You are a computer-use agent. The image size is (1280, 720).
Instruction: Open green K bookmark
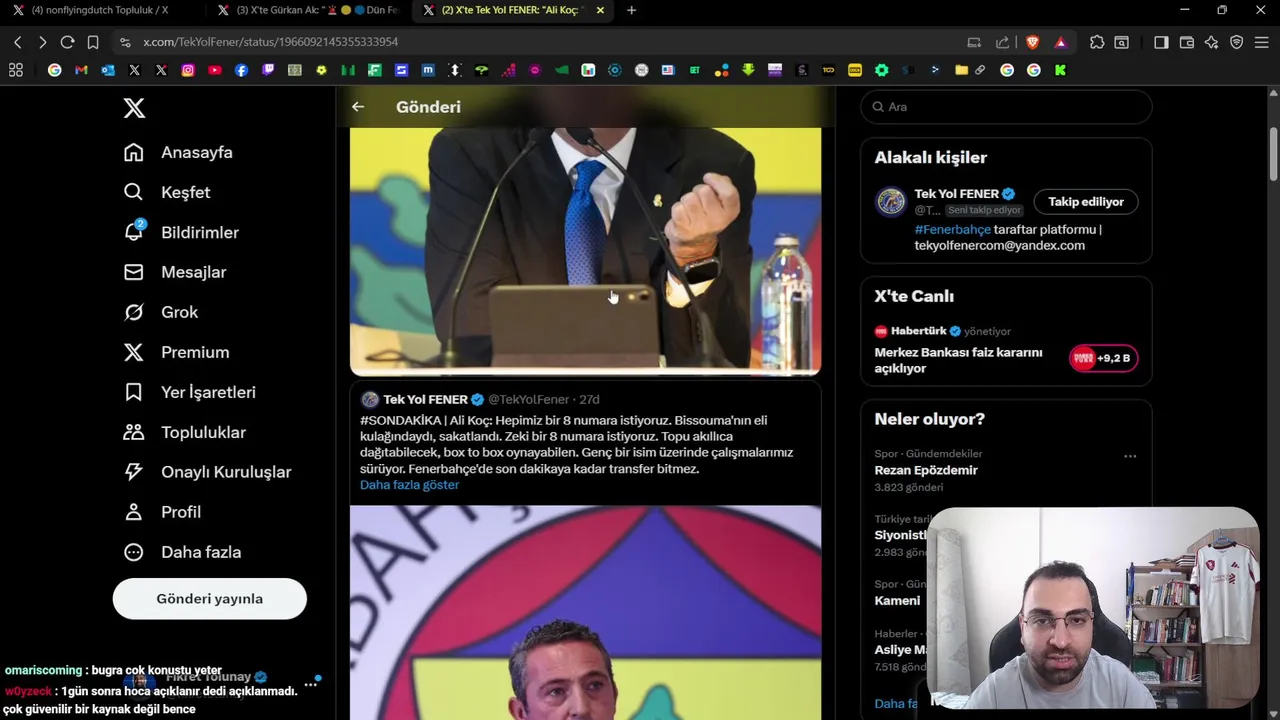[x=1060, y=70]
